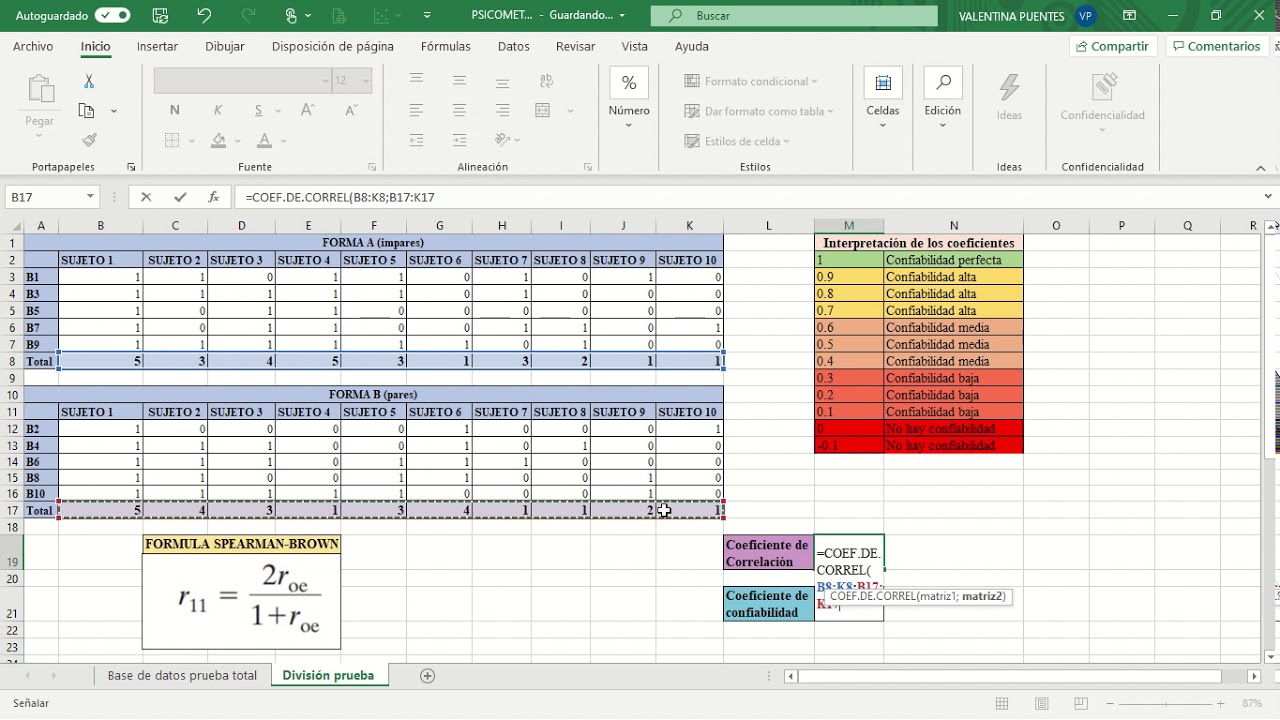Open the Comentarios pane button

tap(1216, 46)
